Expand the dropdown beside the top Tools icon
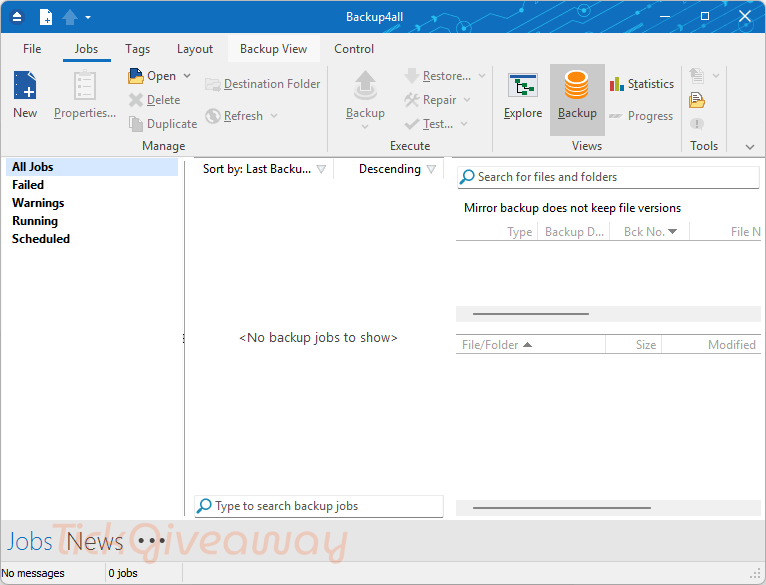The image size is (766, 585). point(716,76)
